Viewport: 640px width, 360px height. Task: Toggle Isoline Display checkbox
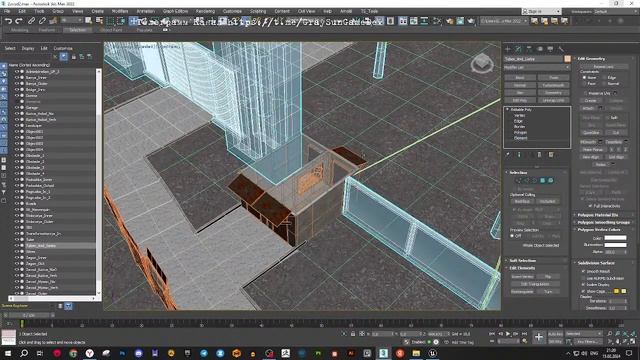[x=583, y=284]
